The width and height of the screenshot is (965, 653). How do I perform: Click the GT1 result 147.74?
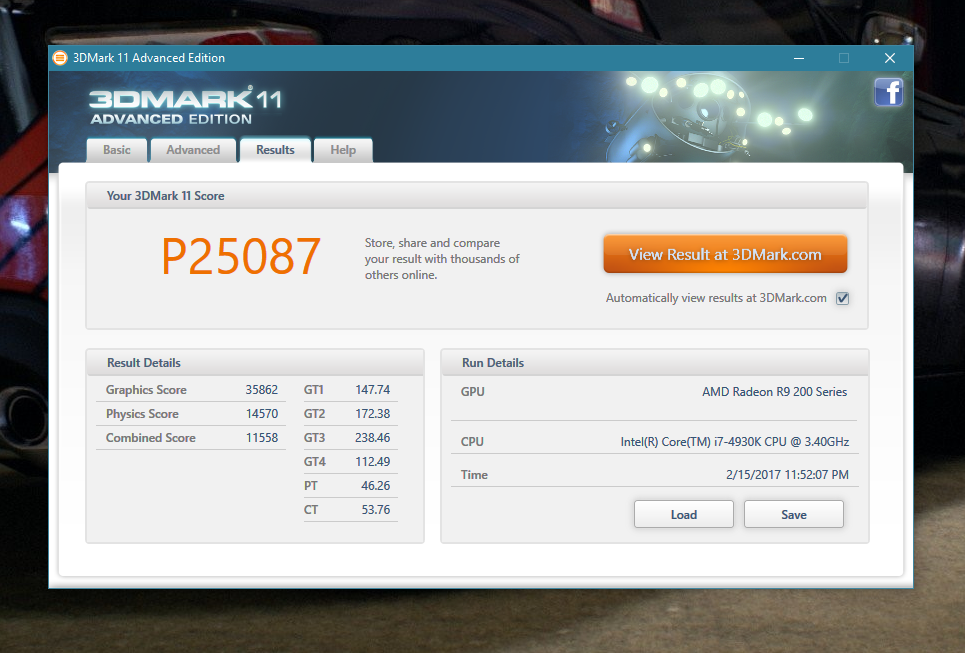coord(372,390)
